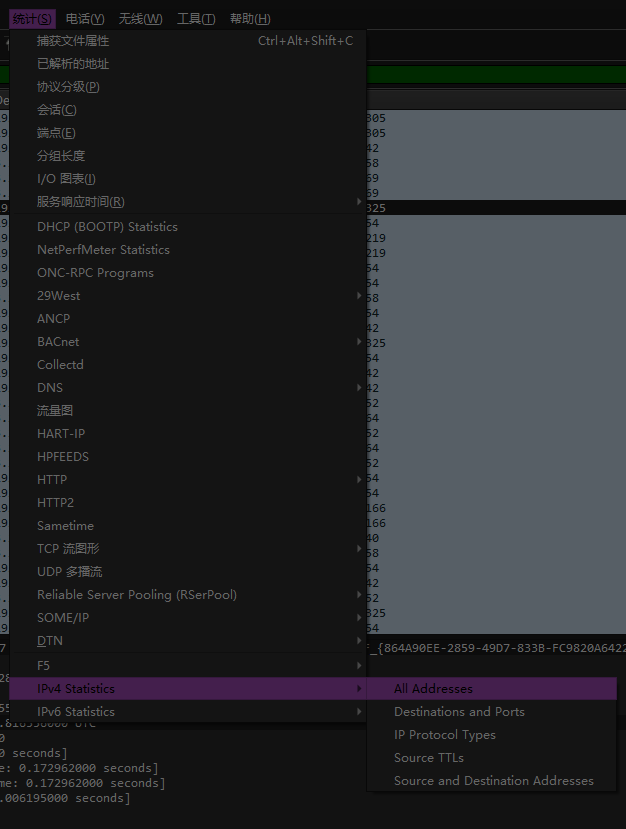Select 已解析的地址 from statistics menu
Image resolution: width=626 pixels, height=829 pixels.
click(x=73, y=64)
